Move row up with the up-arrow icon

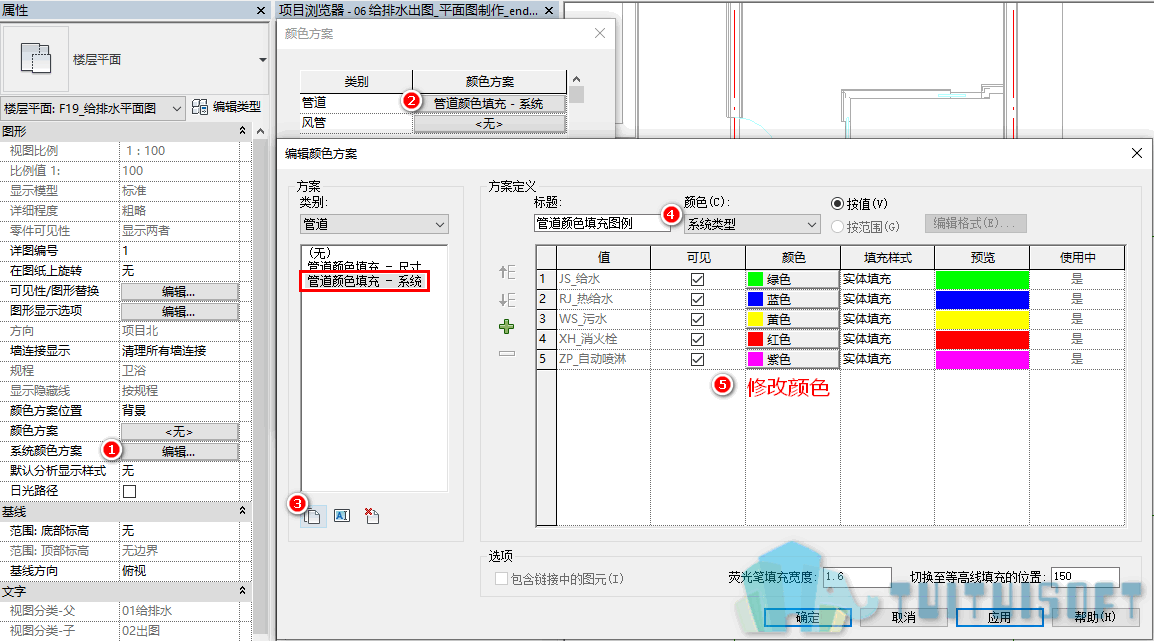pos(506,272)
